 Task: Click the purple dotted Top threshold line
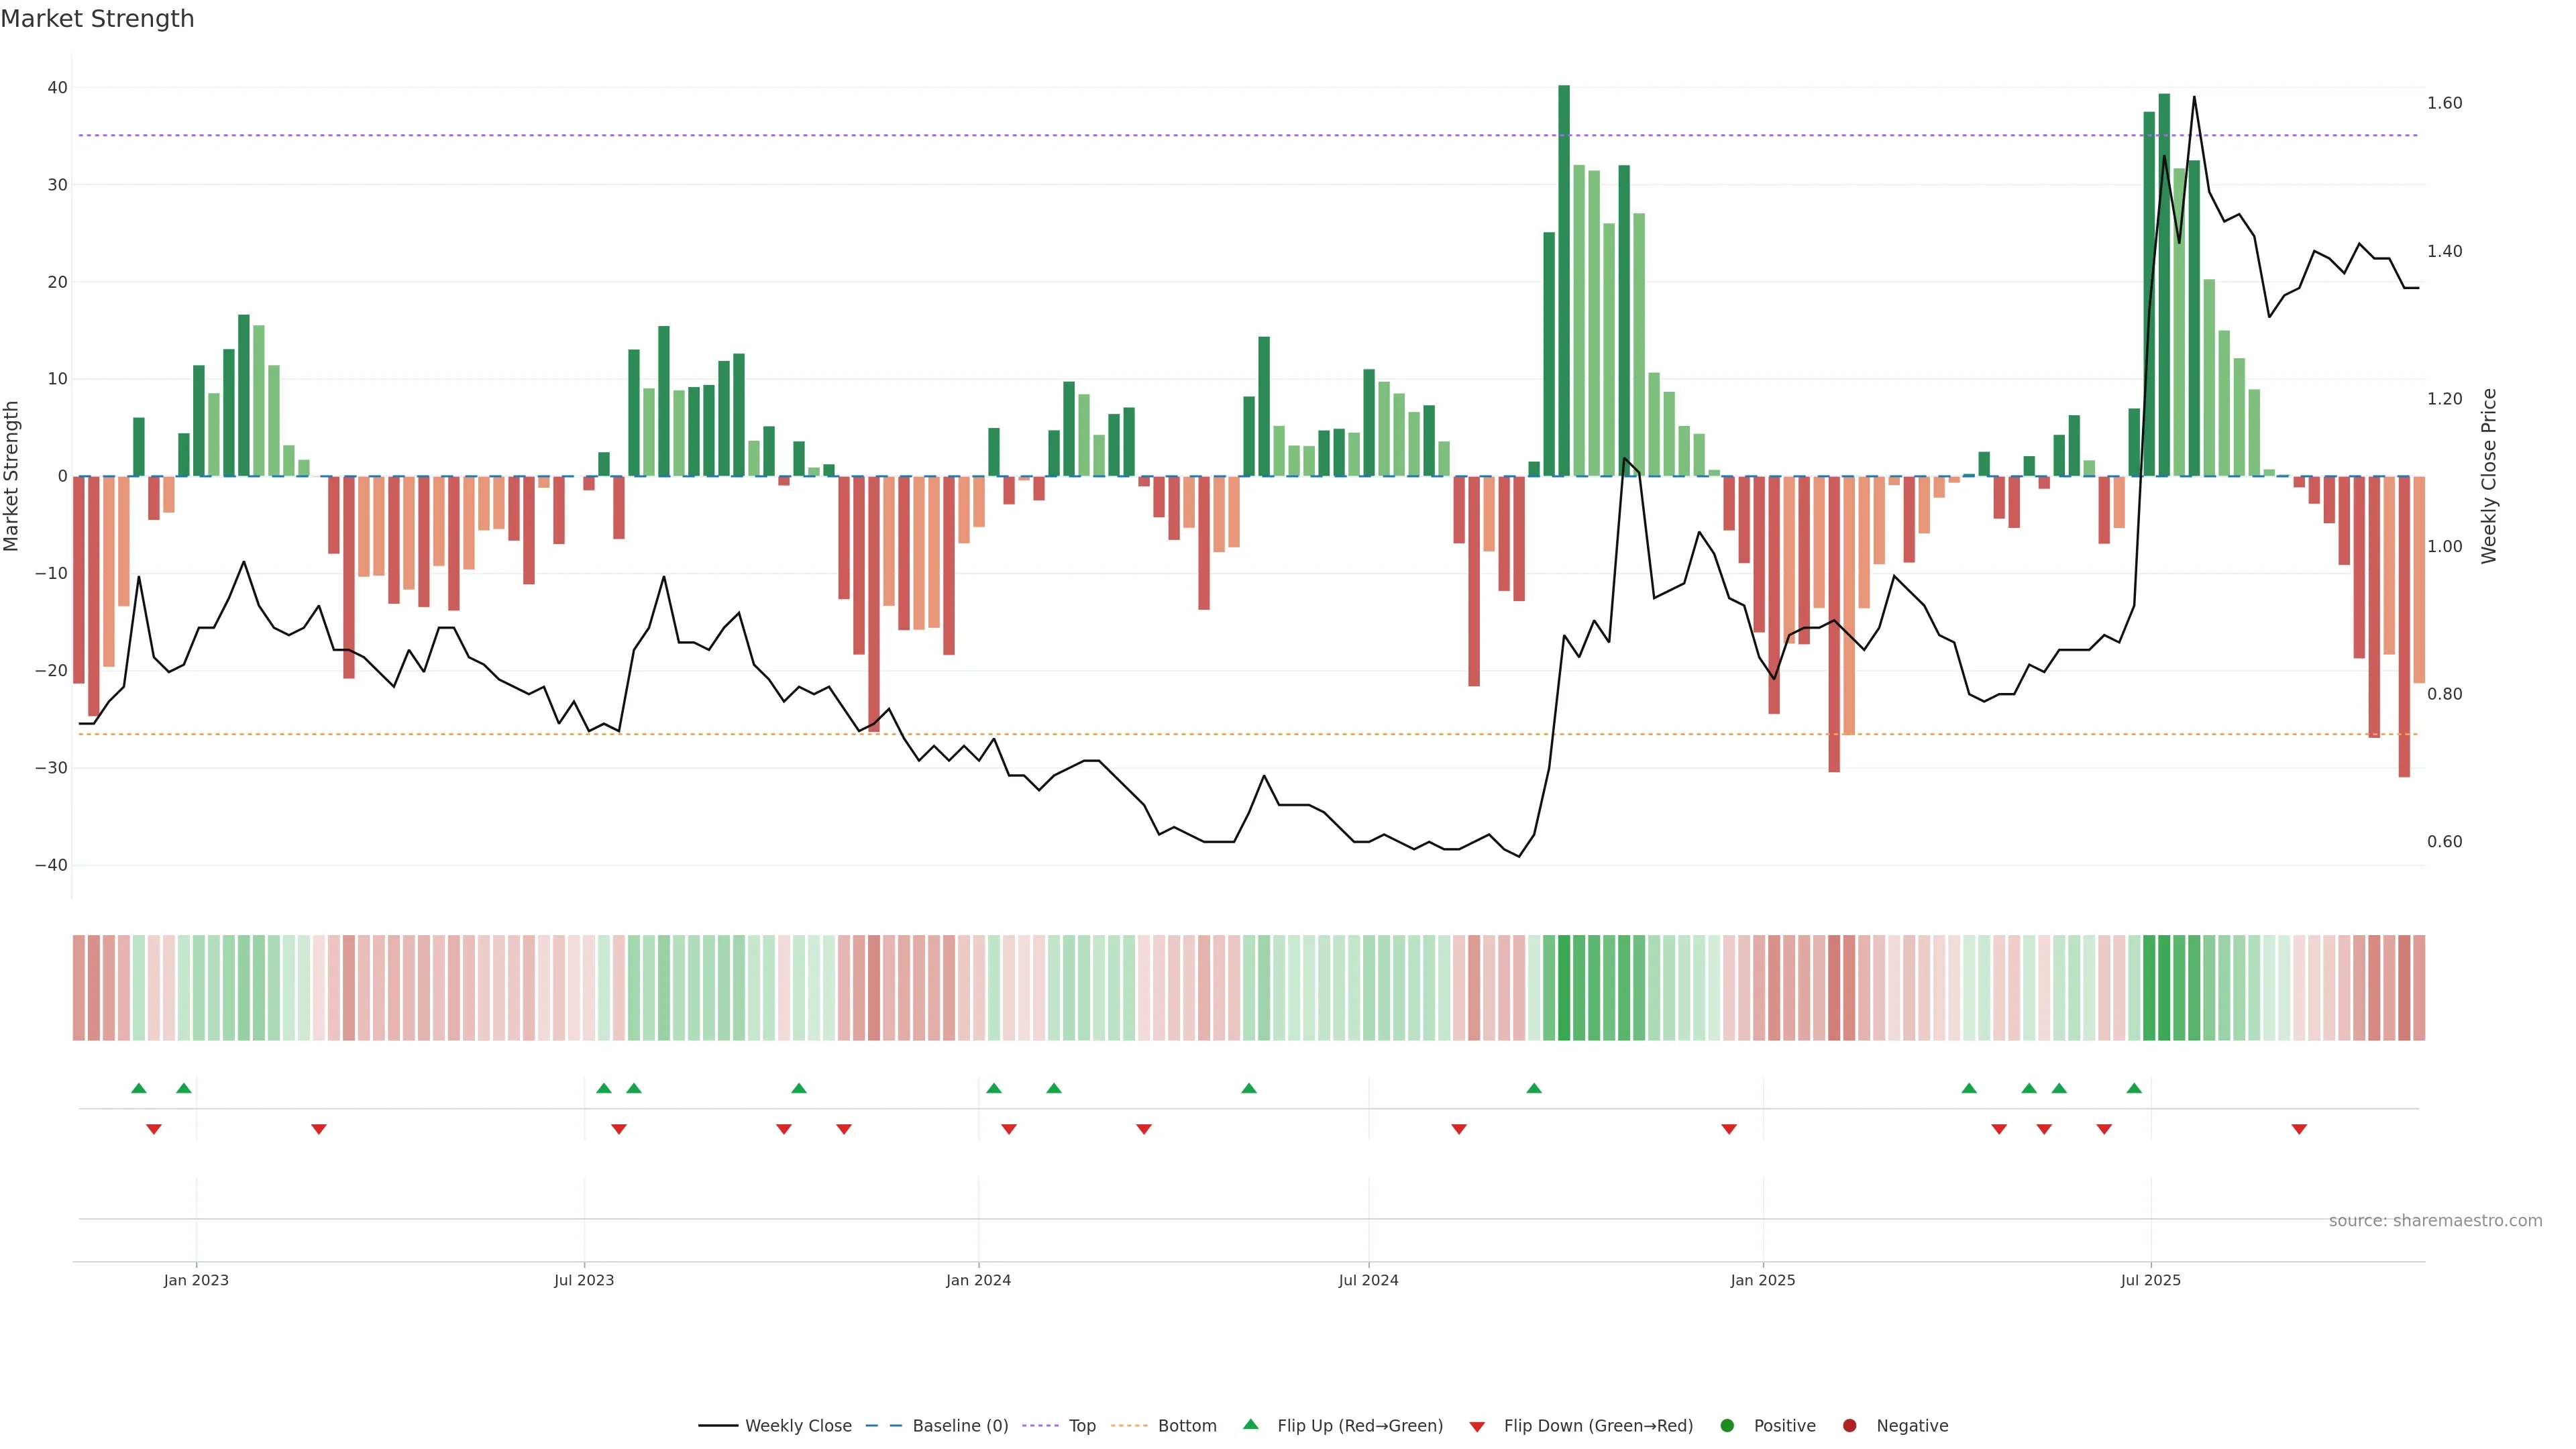pos(1000,135)
